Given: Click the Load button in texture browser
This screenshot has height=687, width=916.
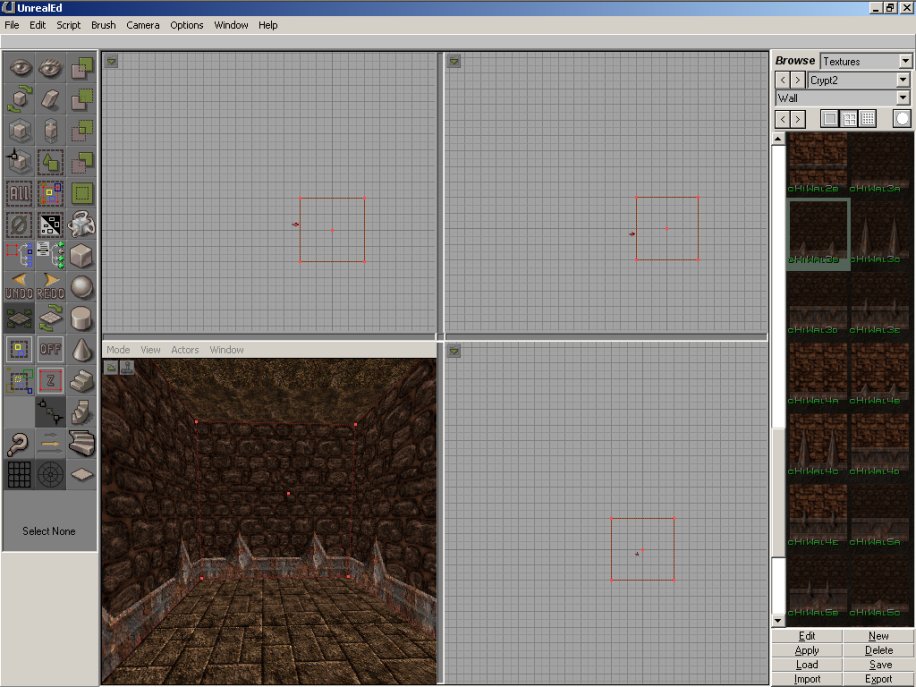Looking at the screenshot, I should 807,665.
